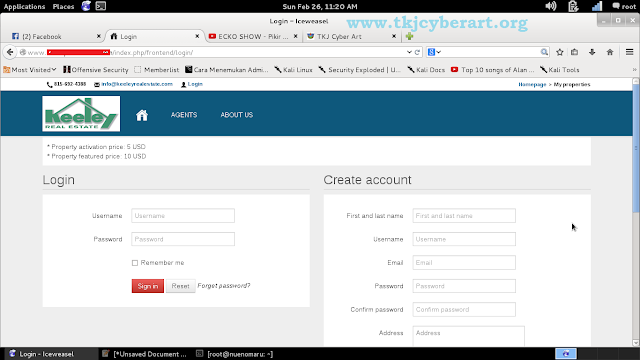Close the TKJ Cyber Art tab
640x360 pixels.
tap(394, 36)
